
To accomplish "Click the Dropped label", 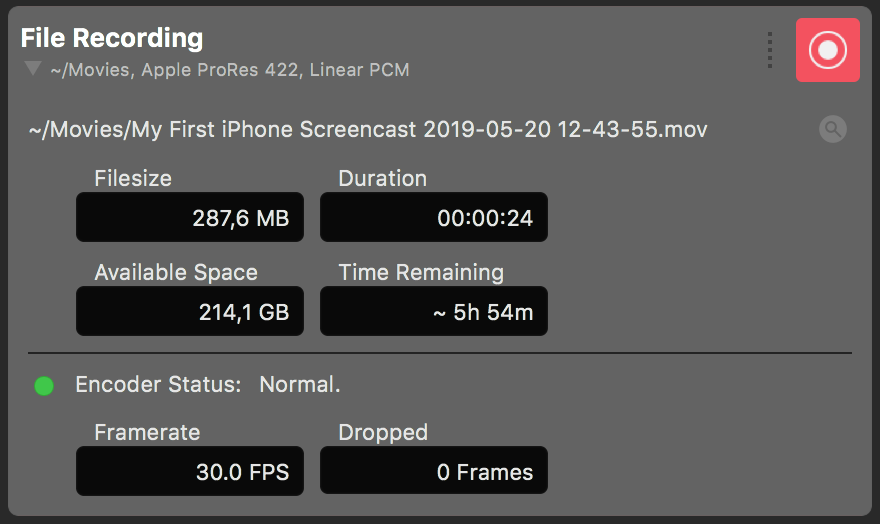I will coord(383,433).
